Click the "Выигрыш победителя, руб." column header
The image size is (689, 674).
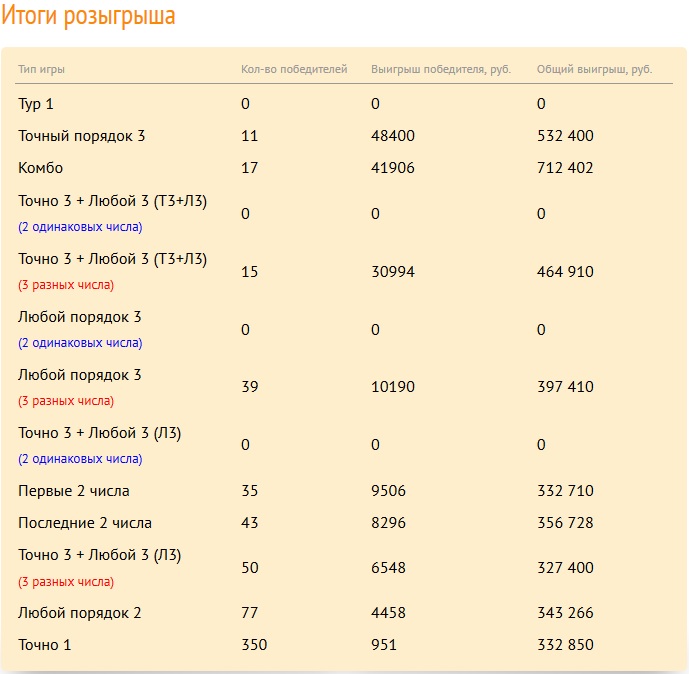point(440,69)
